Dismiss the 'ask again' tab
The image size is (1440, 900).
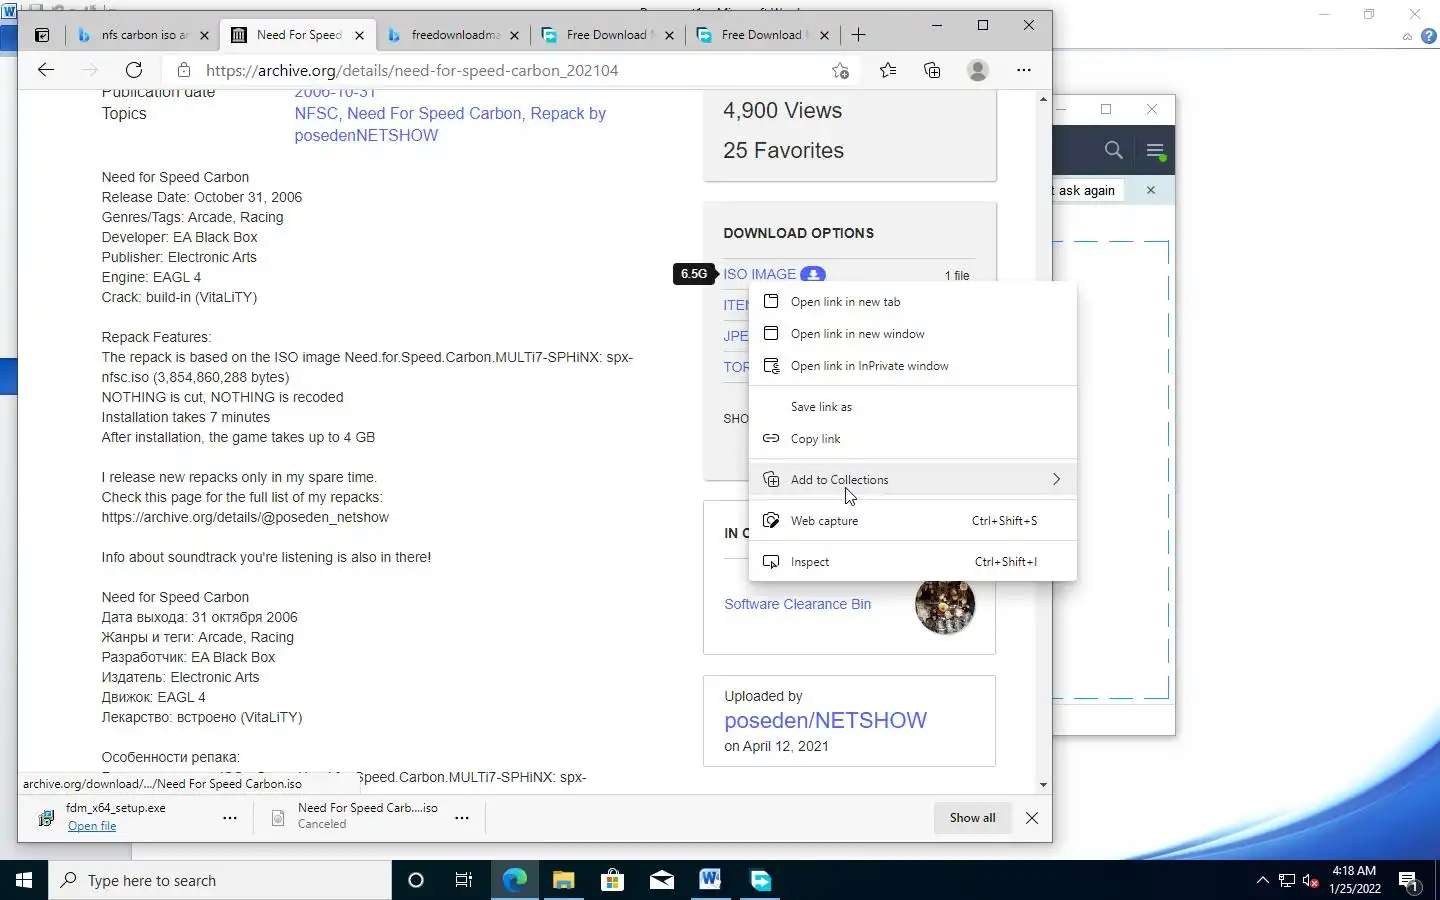click(1151, 190)
